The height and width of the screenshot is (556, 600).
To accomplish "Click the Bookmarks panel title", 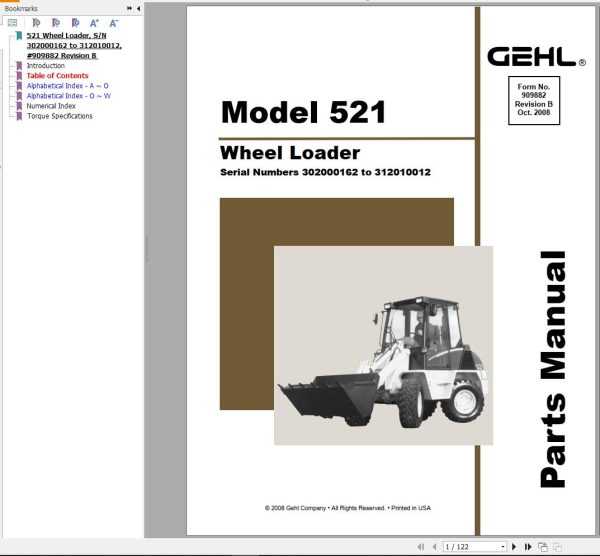I will tap(21, 8).
